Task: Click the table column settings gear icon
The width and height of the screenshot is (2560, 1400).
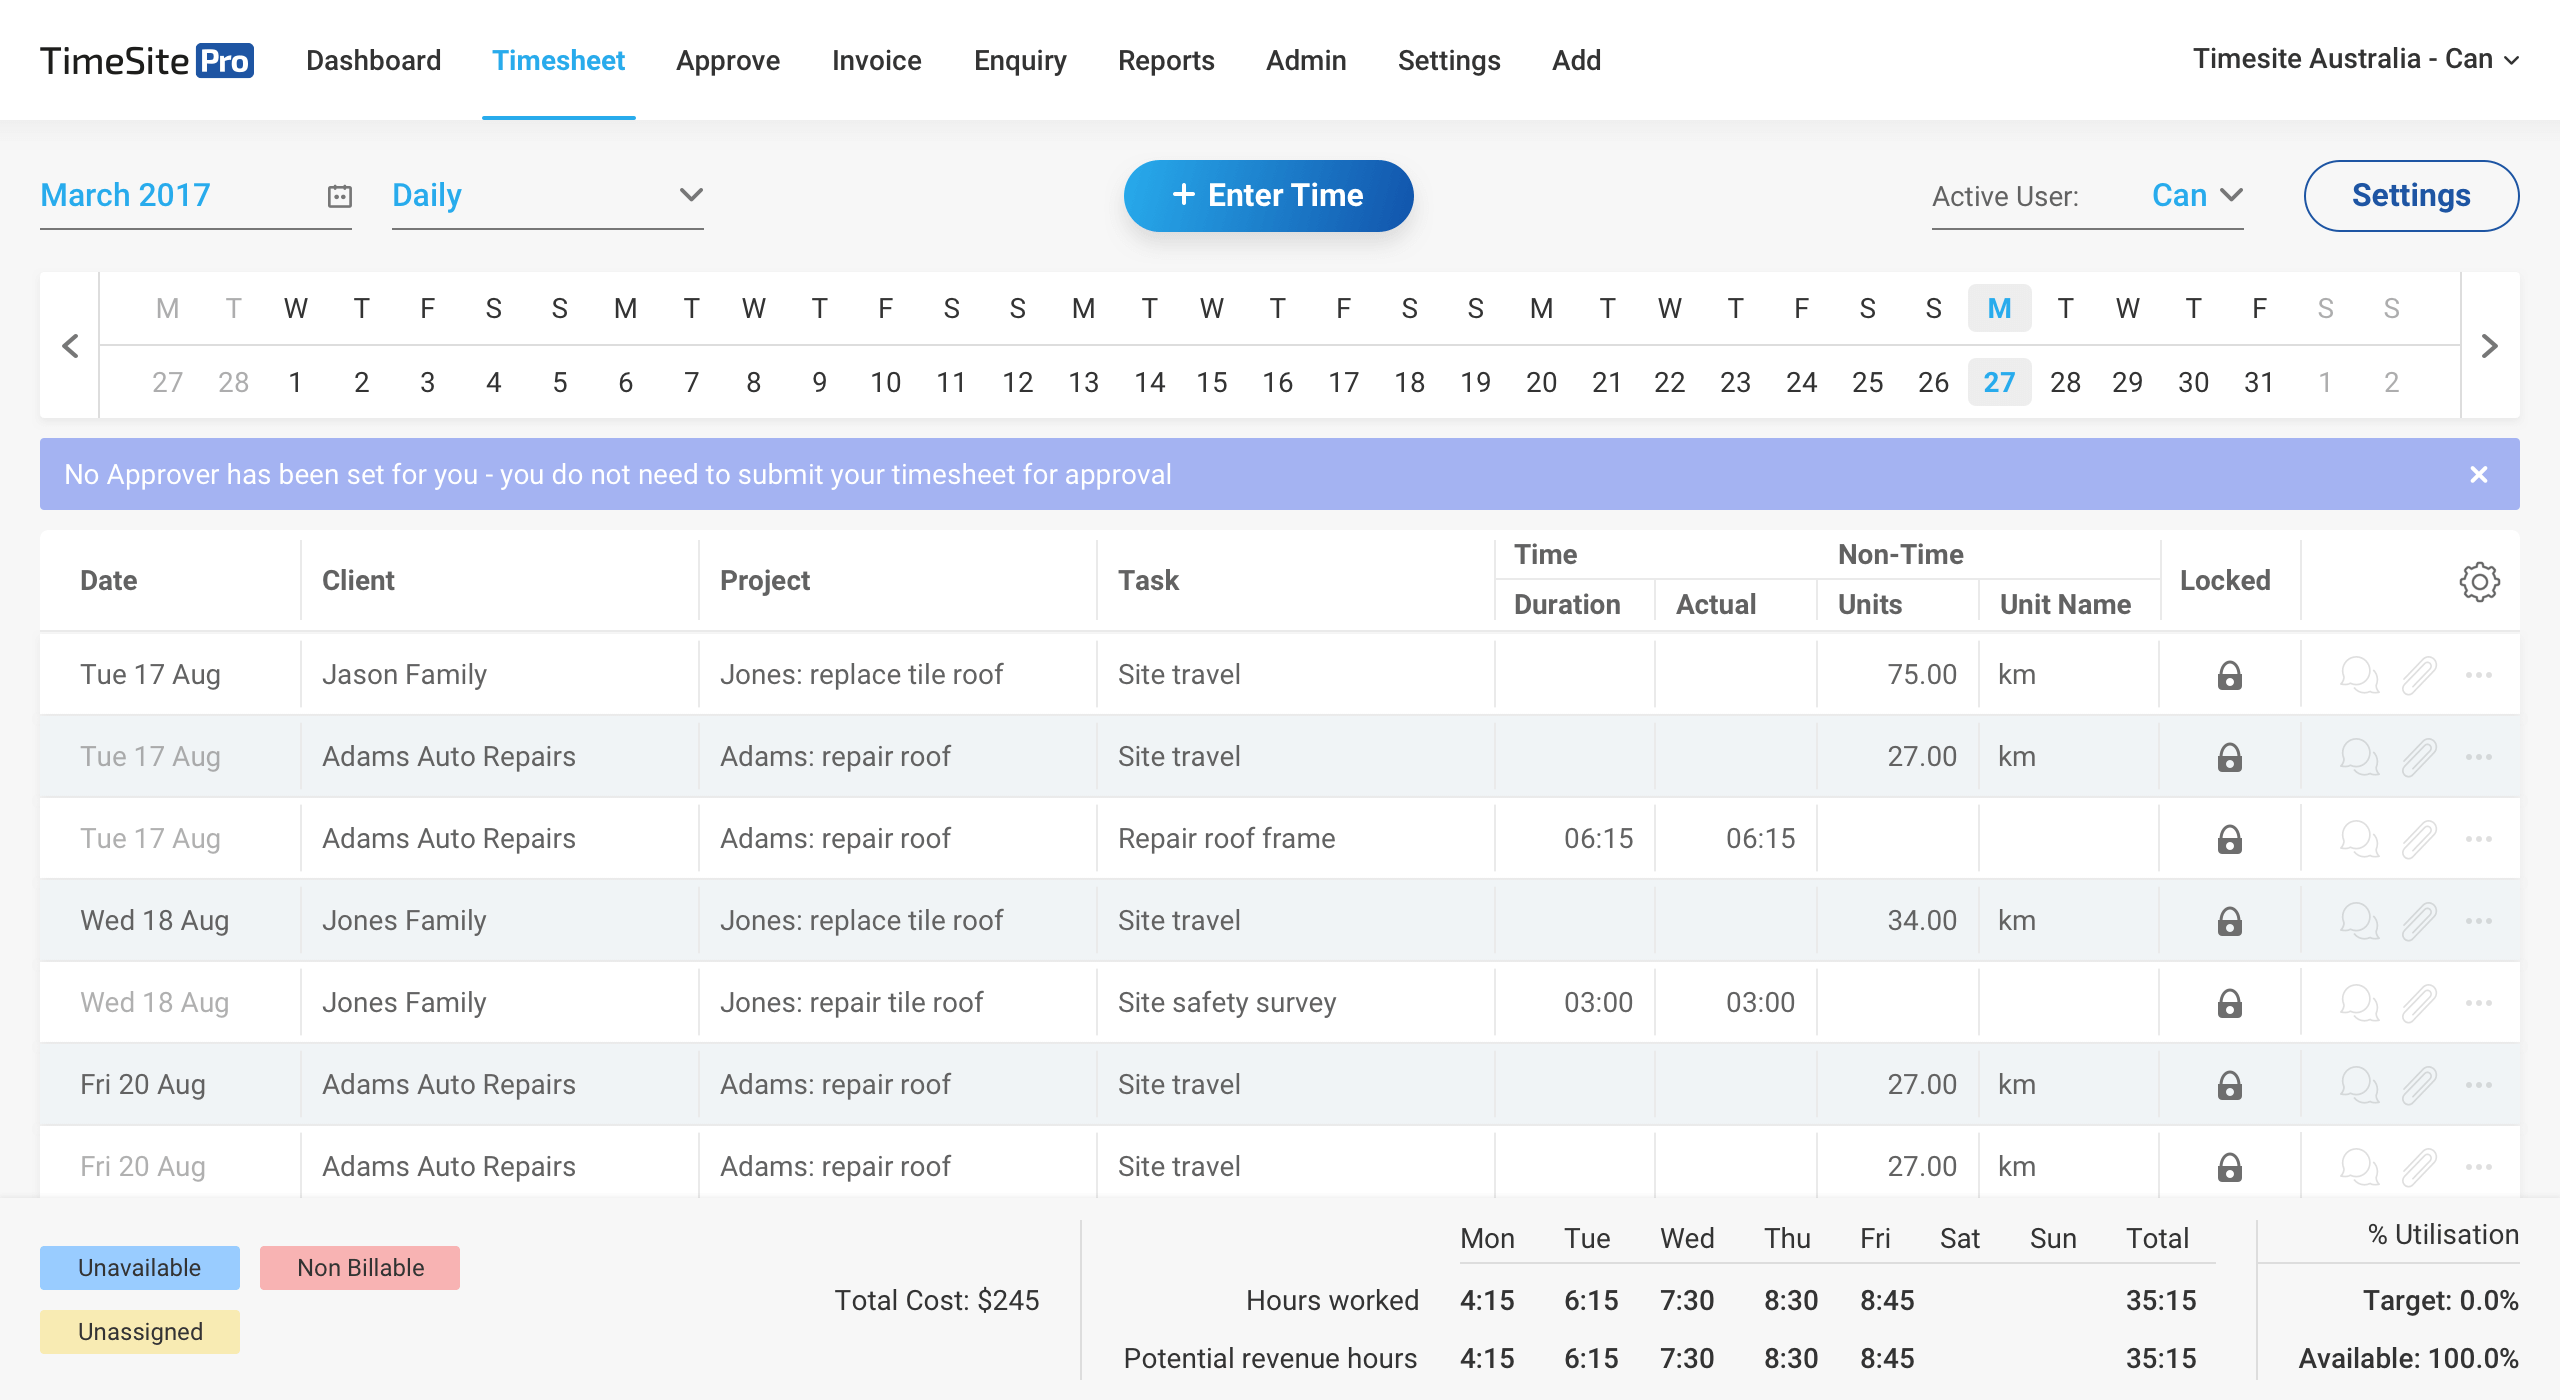Action: click(2479, 581)
